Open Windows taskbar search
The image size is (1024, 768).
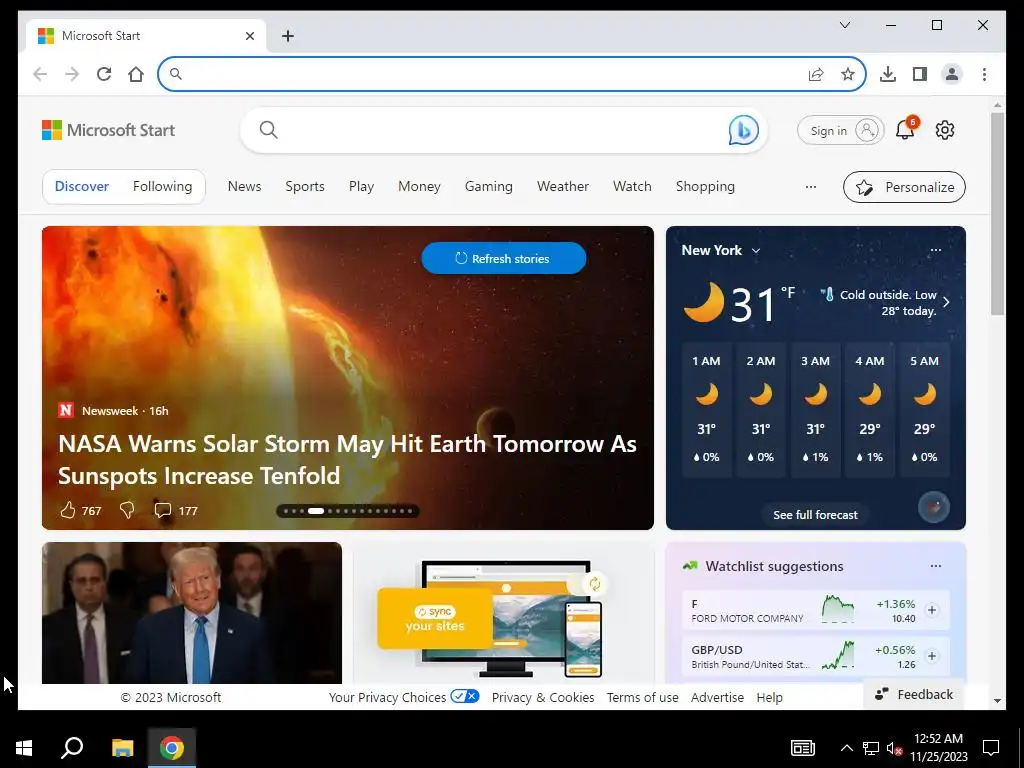72,748
